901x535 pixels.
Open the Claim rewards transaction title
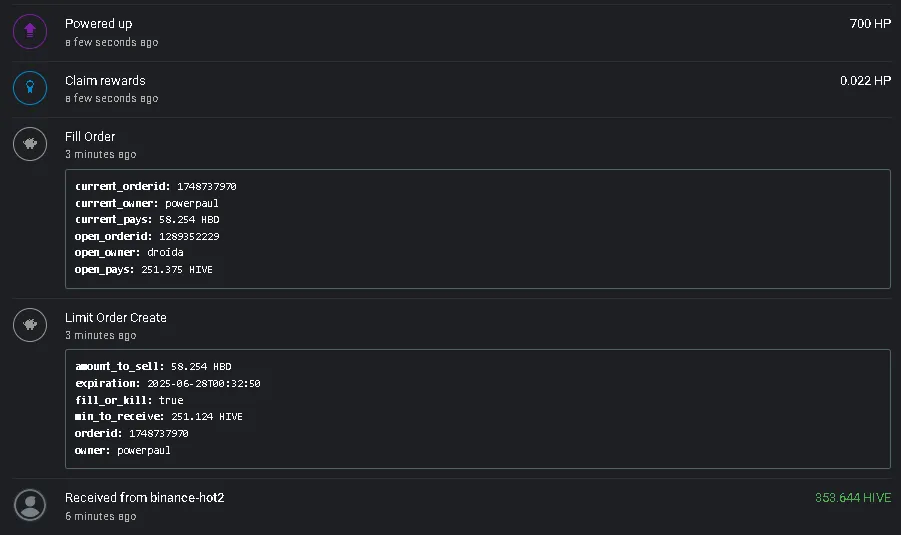click(x=105, y=80)
